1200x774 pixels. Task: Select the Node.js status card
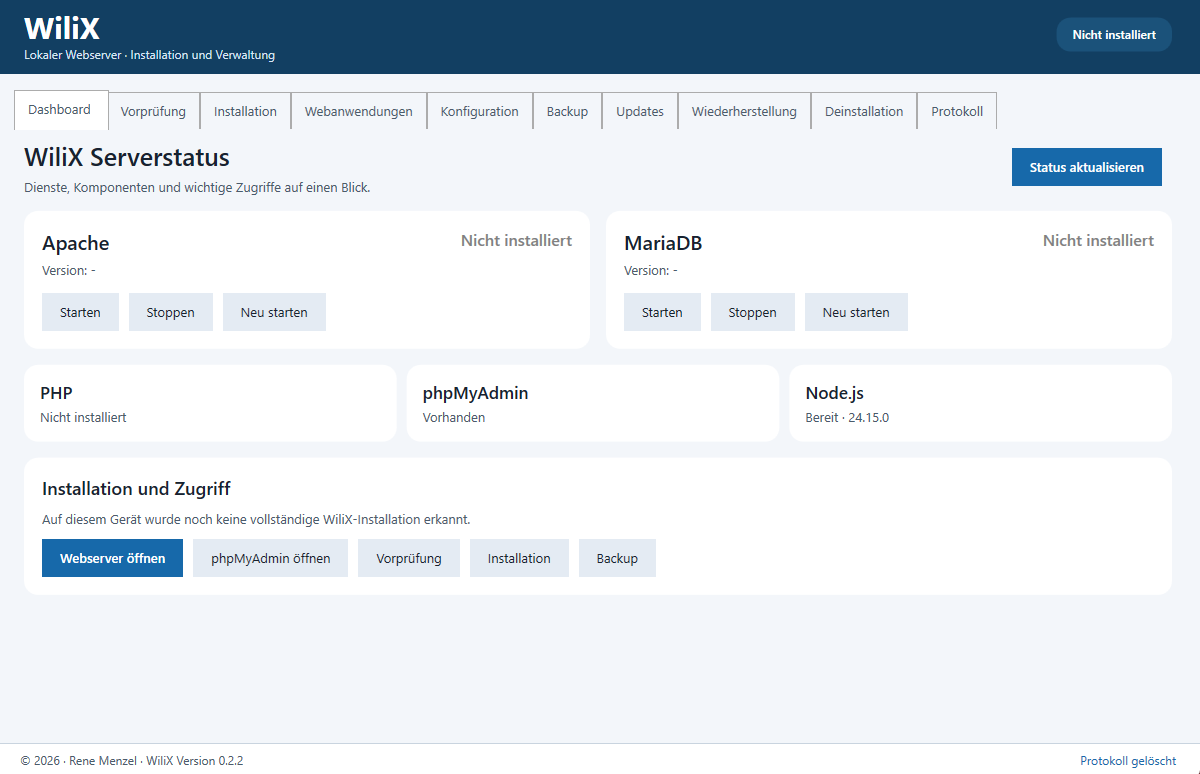click(980, 403)
